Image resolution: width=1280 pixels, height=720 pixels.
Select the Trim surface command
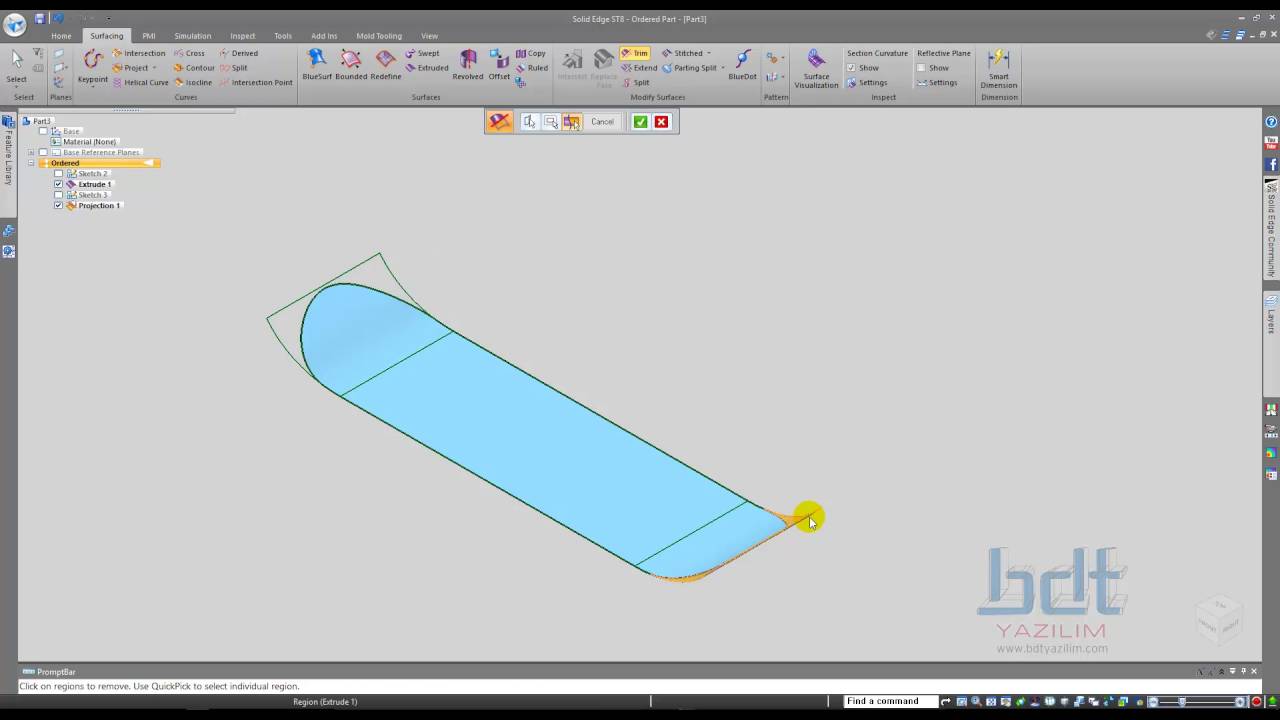(x=634, y=53)
